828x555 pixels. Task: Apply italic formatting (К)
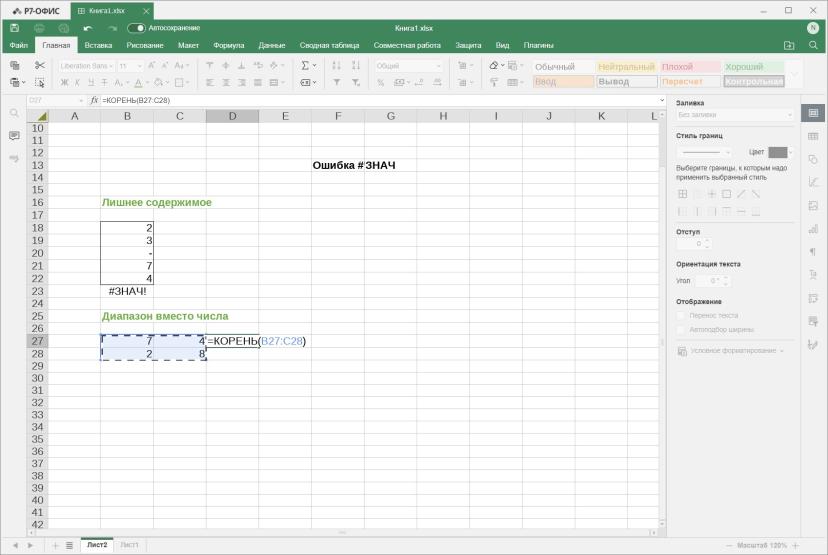(77, 82)
